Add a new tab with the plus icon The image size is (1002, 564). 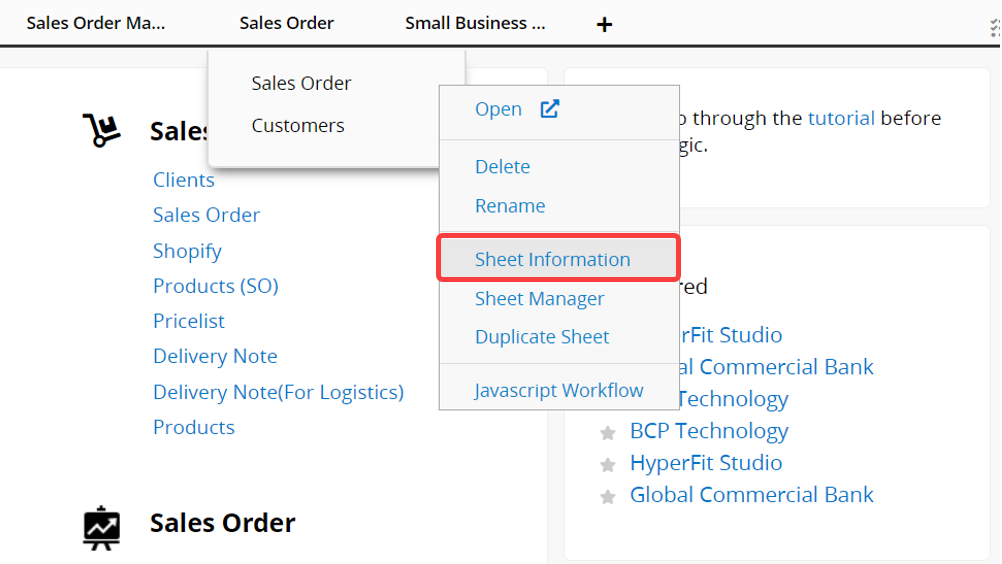(604, 24)
